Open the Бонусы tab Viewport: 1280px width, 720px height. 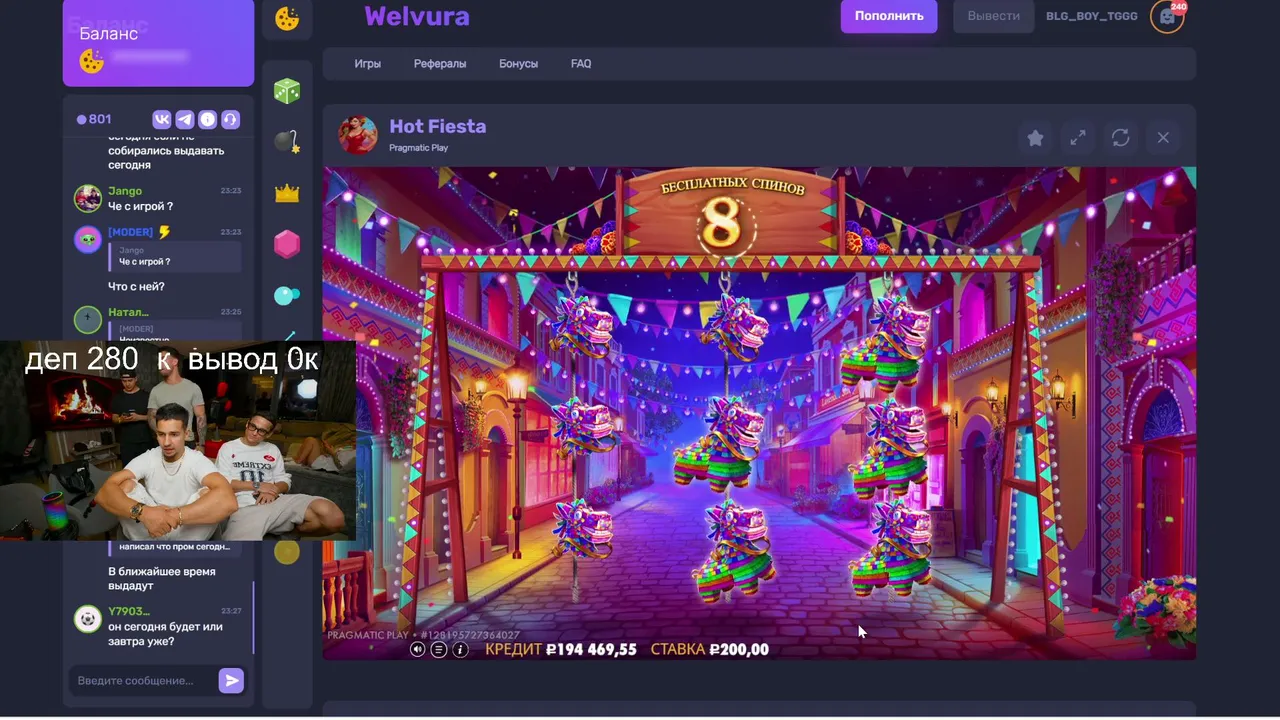click(518, 64)
